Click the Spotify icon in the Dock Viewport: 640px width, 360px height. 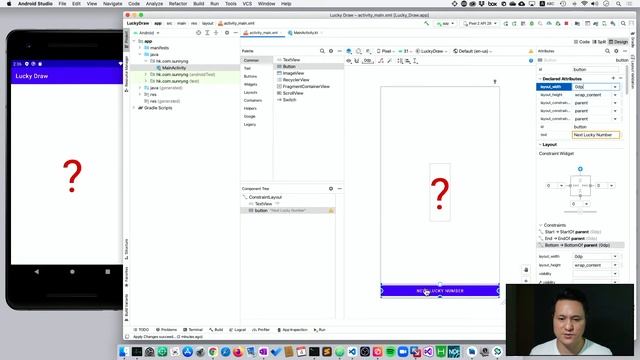pyautogui.click(x=390, y=351)
